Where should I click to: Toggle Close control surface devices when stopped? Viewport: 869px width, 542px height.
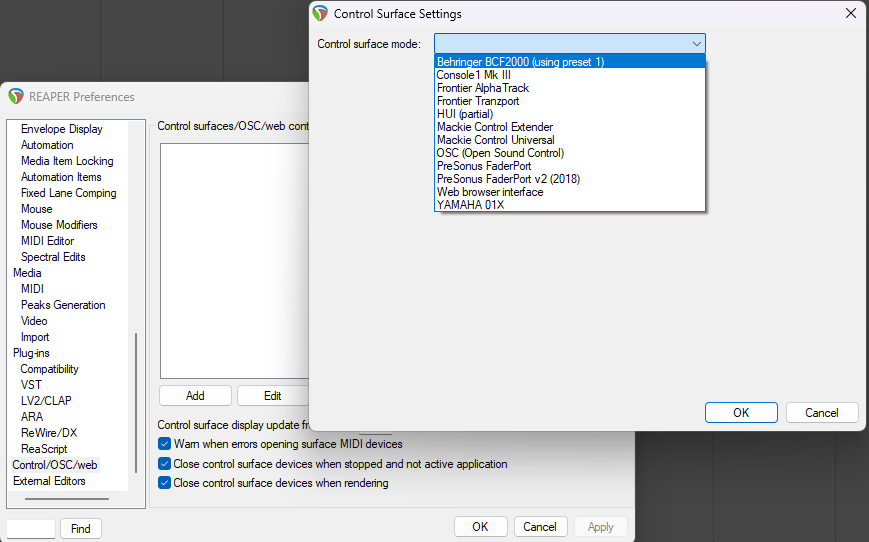pyautogui.click(x=164, y=464)
